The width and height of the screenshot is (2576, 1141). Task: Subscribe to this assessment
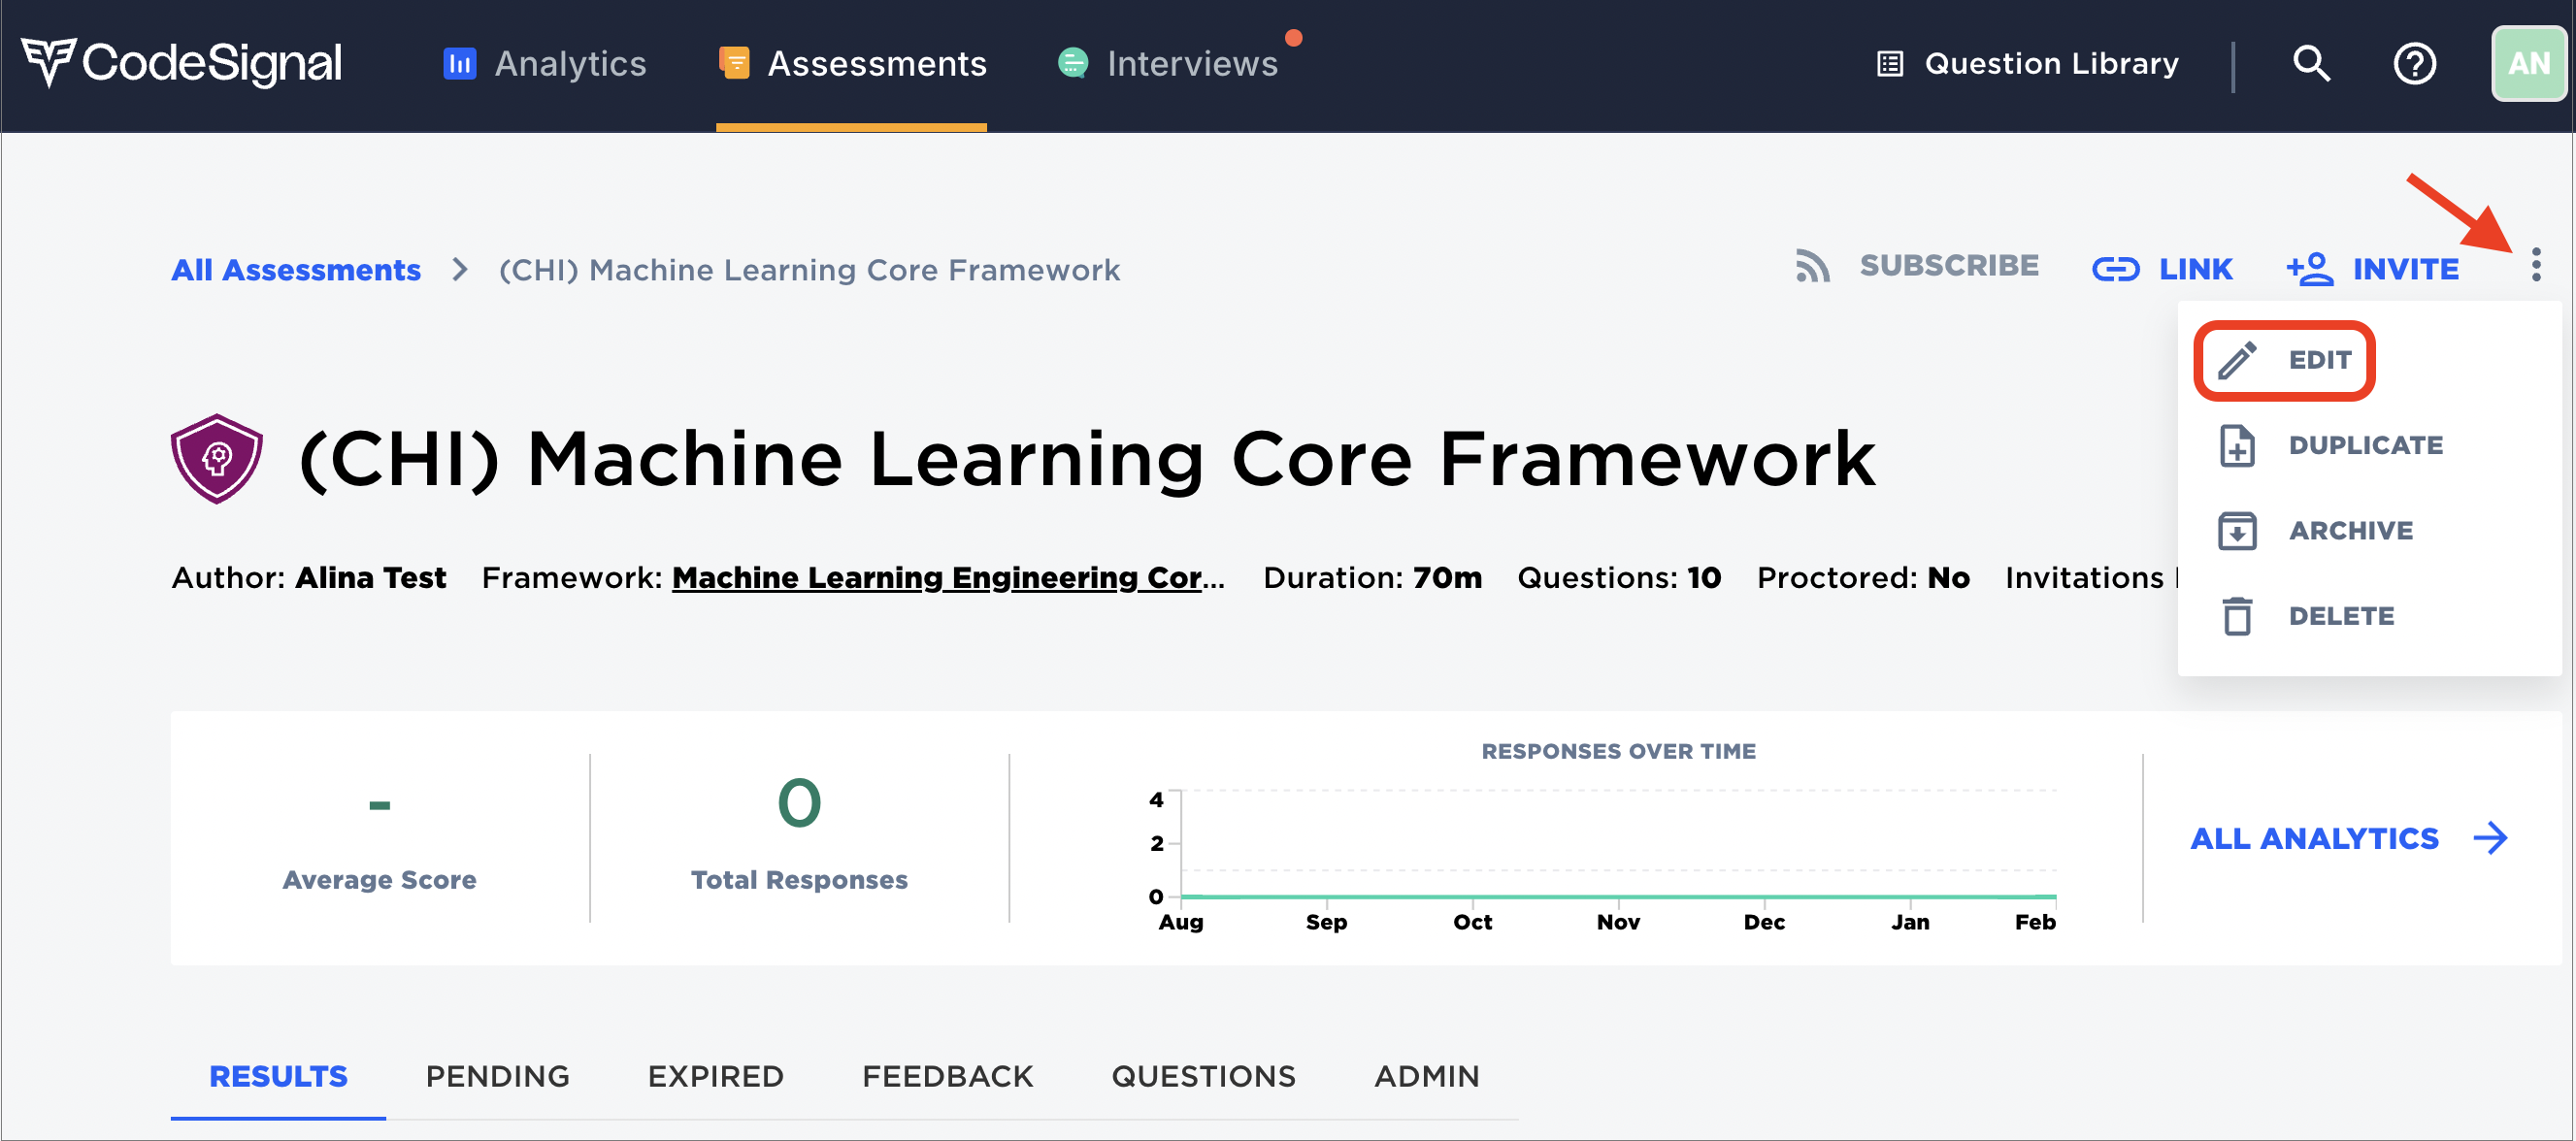(1916, 266)
